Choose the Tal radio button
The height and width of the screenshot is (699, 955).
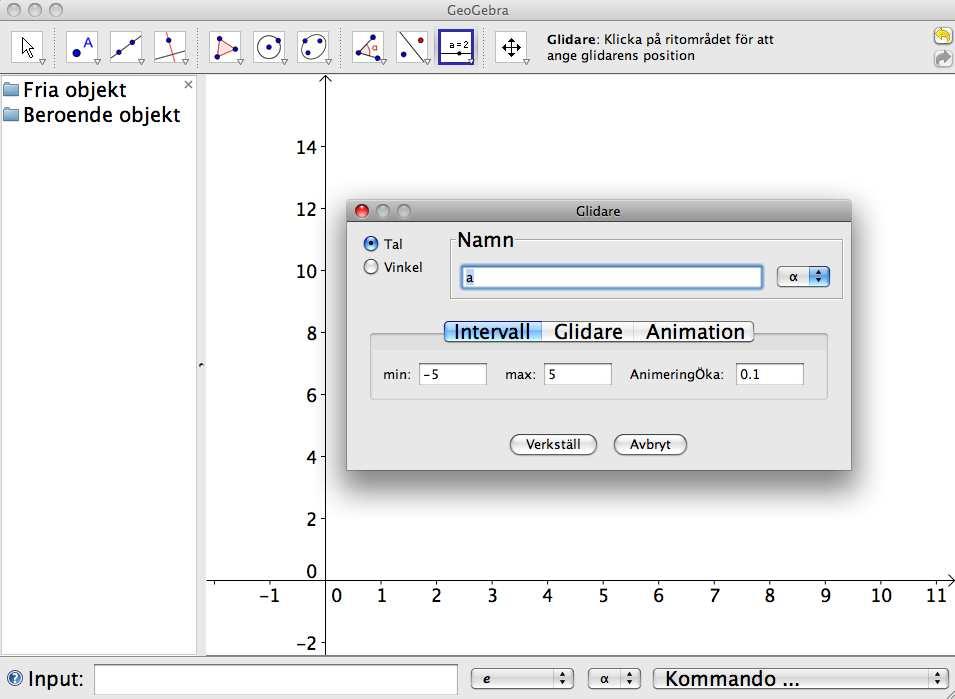tap(371, 244)
